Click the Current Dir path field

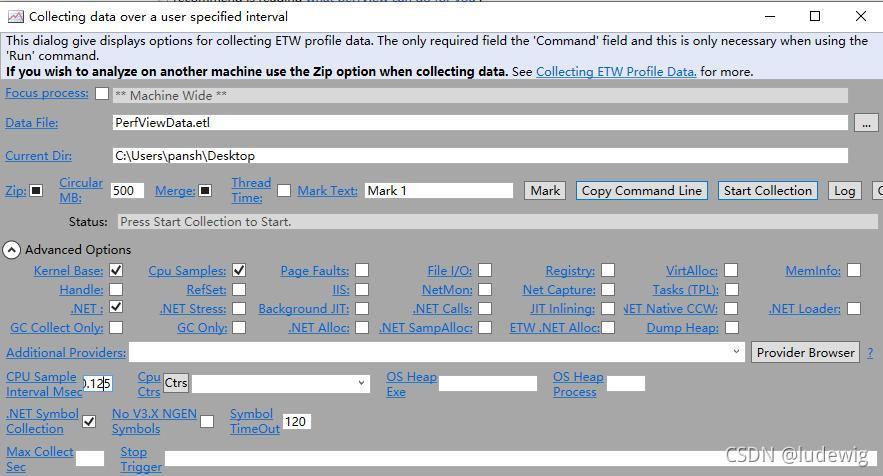point(480,155)
